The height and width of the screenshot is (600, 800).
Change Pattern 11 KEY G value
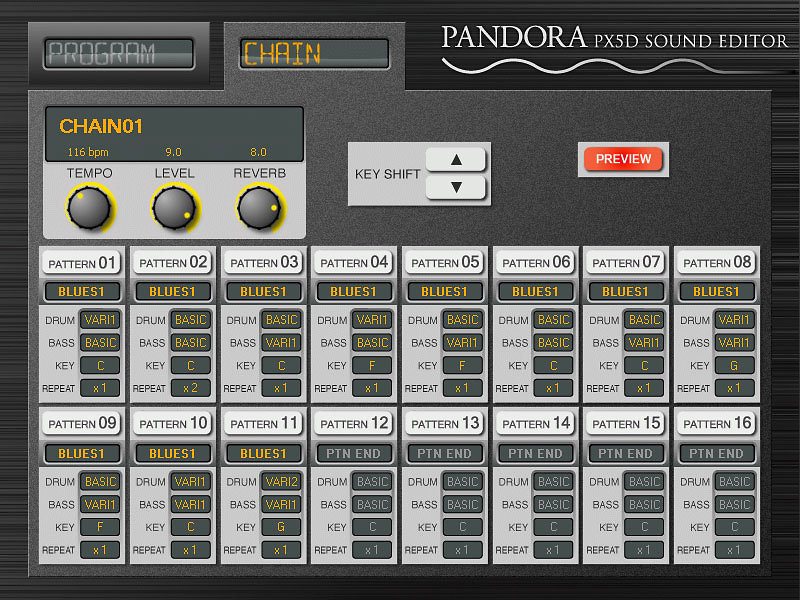pyautogui.click(x=282, y=527)
